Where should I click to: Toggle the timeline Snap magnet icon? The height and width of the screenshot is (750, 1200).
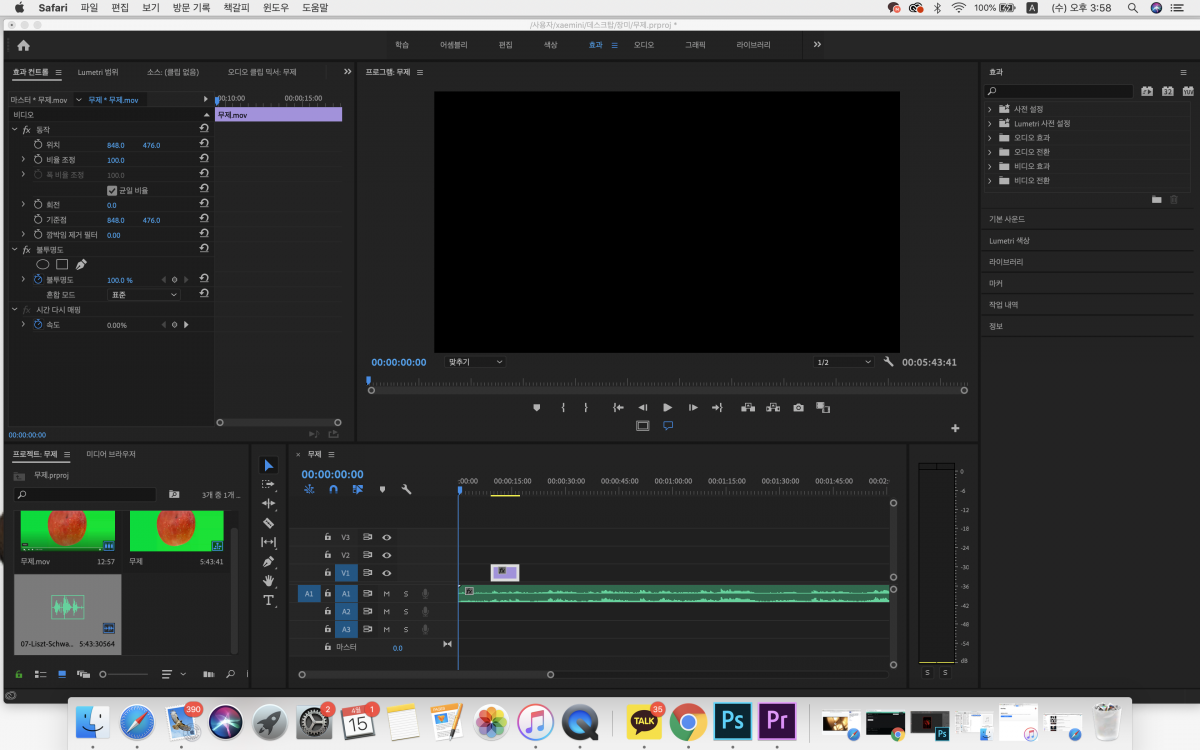coord(333,490)
